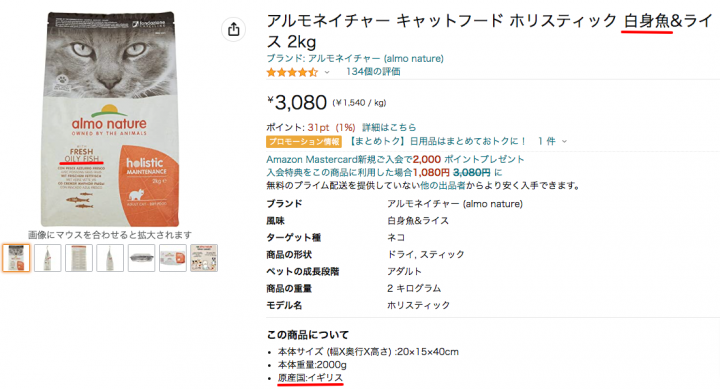Select the seventh thumbnail with illustrations
Image resolution: width=720 pixels, height=389 pixels.
tap(204, 258)
